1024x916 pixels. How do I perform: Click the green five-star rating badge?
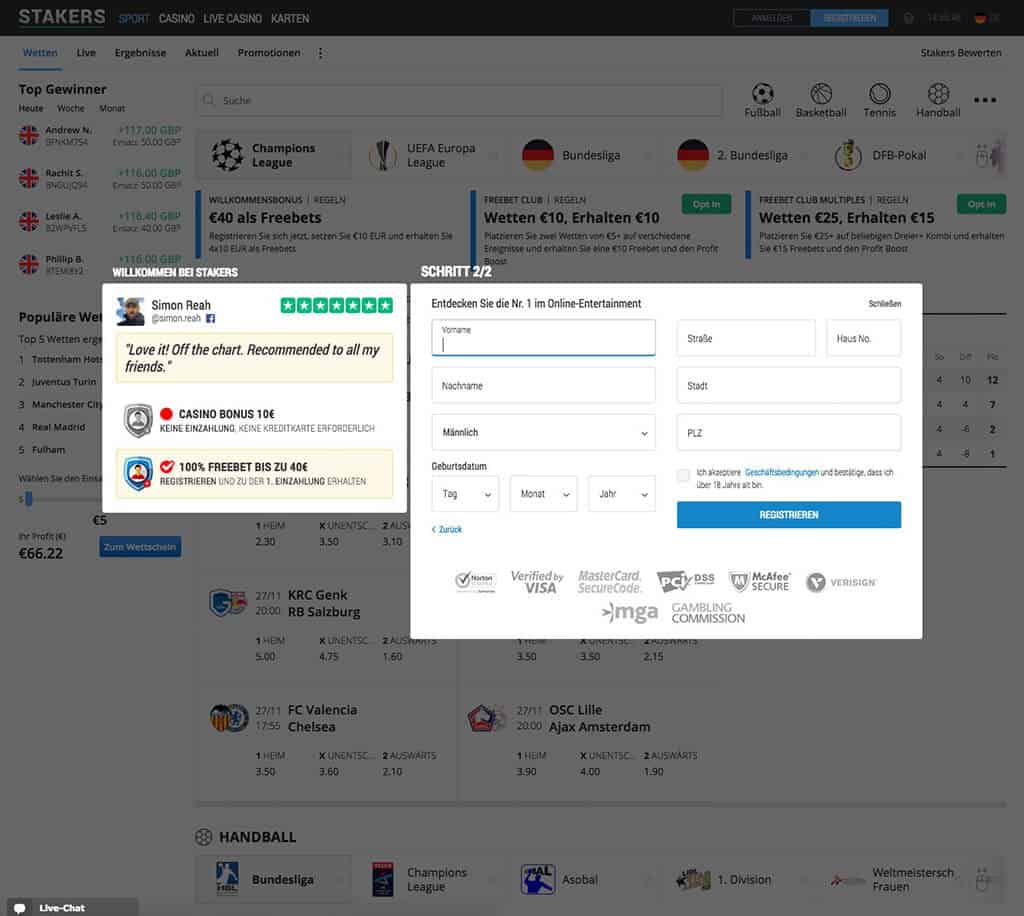(x=336, y=305)
